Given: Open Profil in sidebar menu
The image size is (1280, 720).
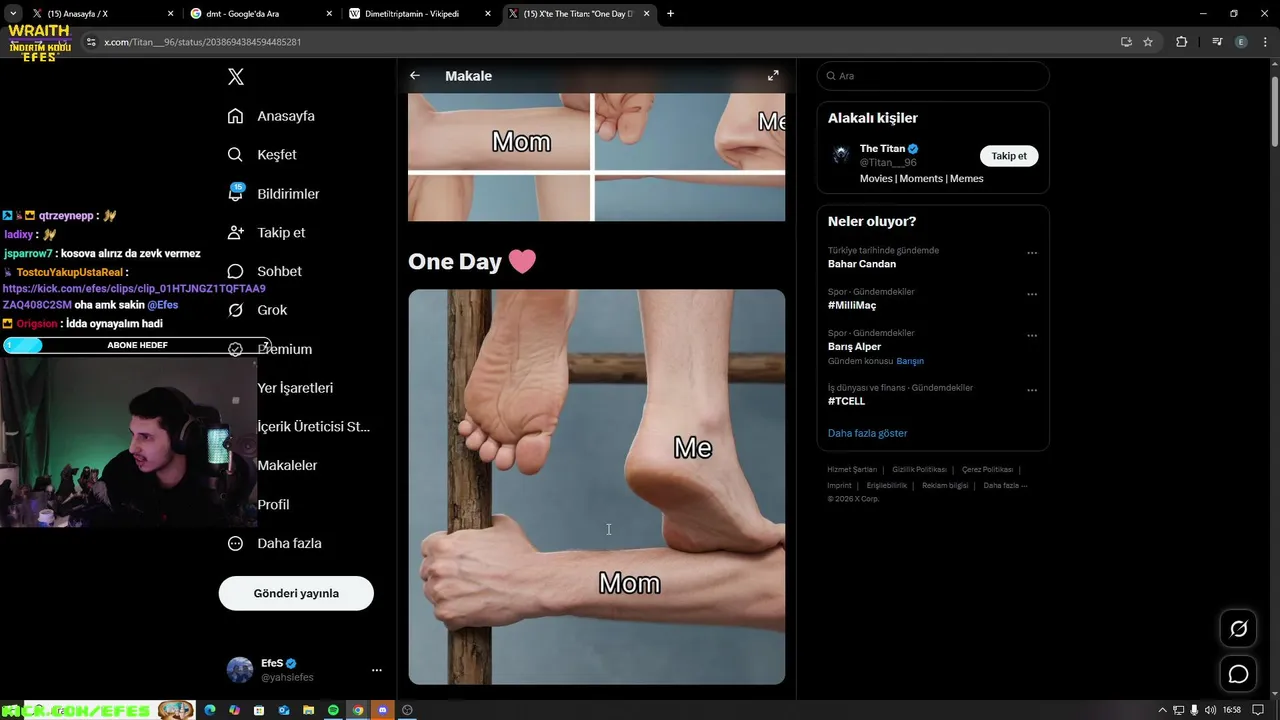Looking at the screenshot, I should [273, 504].
